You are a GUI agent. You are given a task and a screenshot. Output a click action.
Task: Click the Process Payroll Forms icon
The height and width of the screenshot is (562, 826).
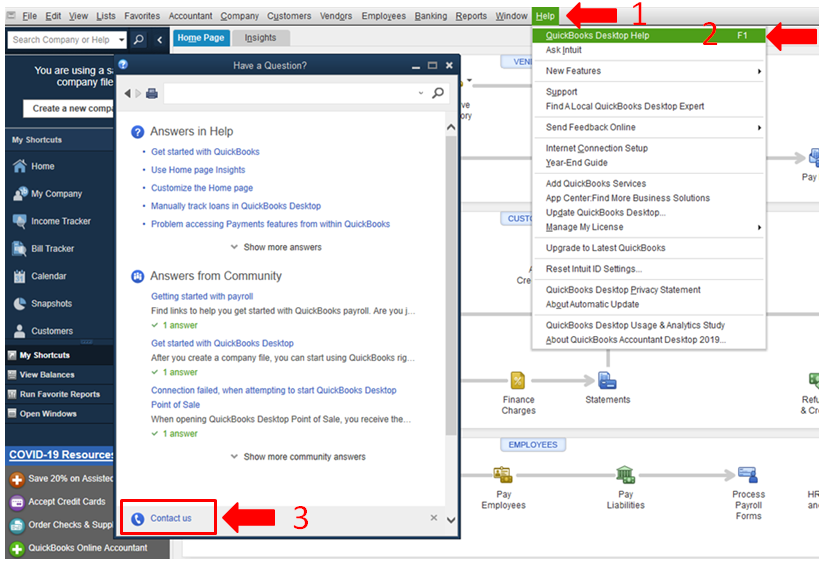coord(748,475)
